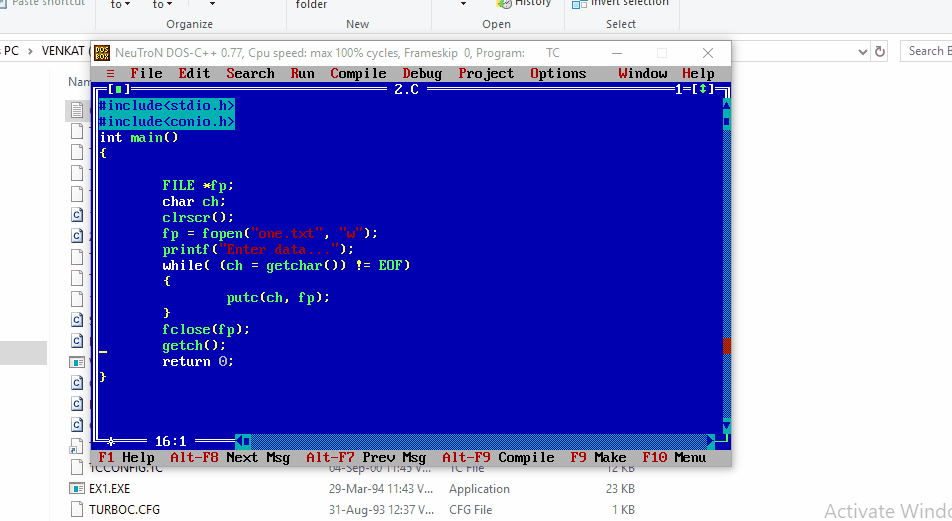Open the system menu (≡) in Turbo C
This screenshot has height=521, width=952.
(x=110, y=73)
